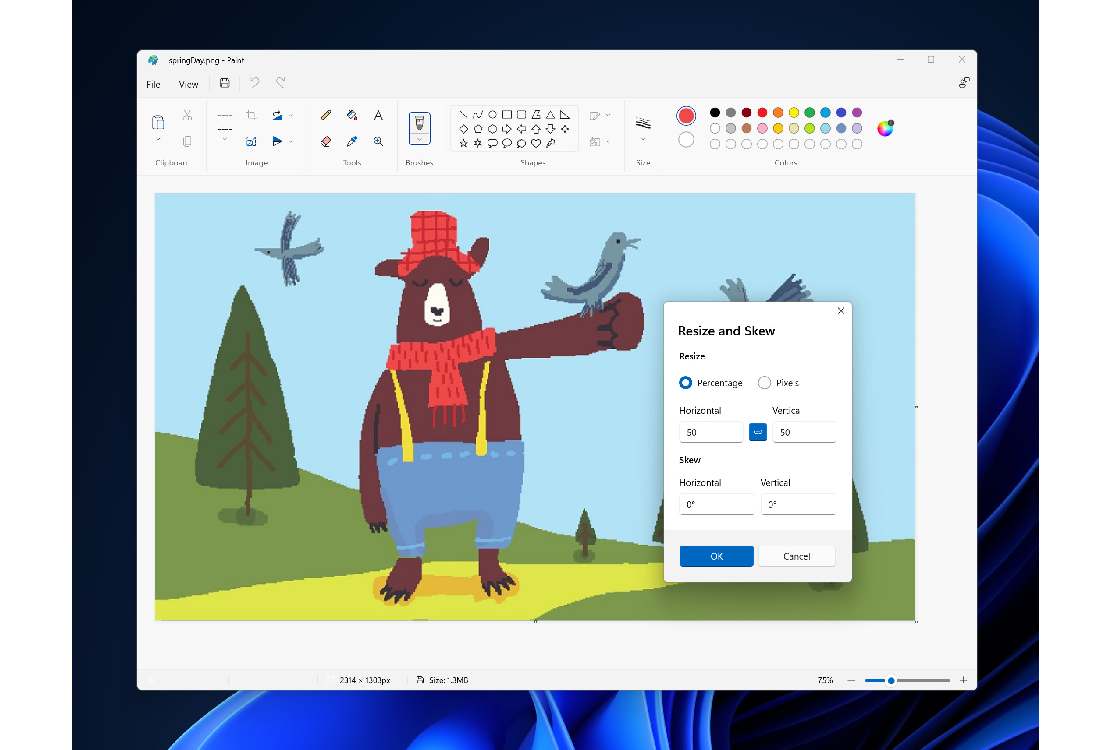Select the red color swatch

[762, 112]
